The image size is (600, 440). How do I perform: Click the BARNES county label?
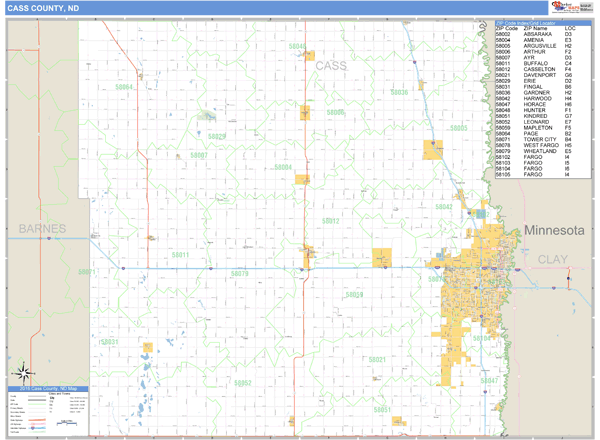41,229
